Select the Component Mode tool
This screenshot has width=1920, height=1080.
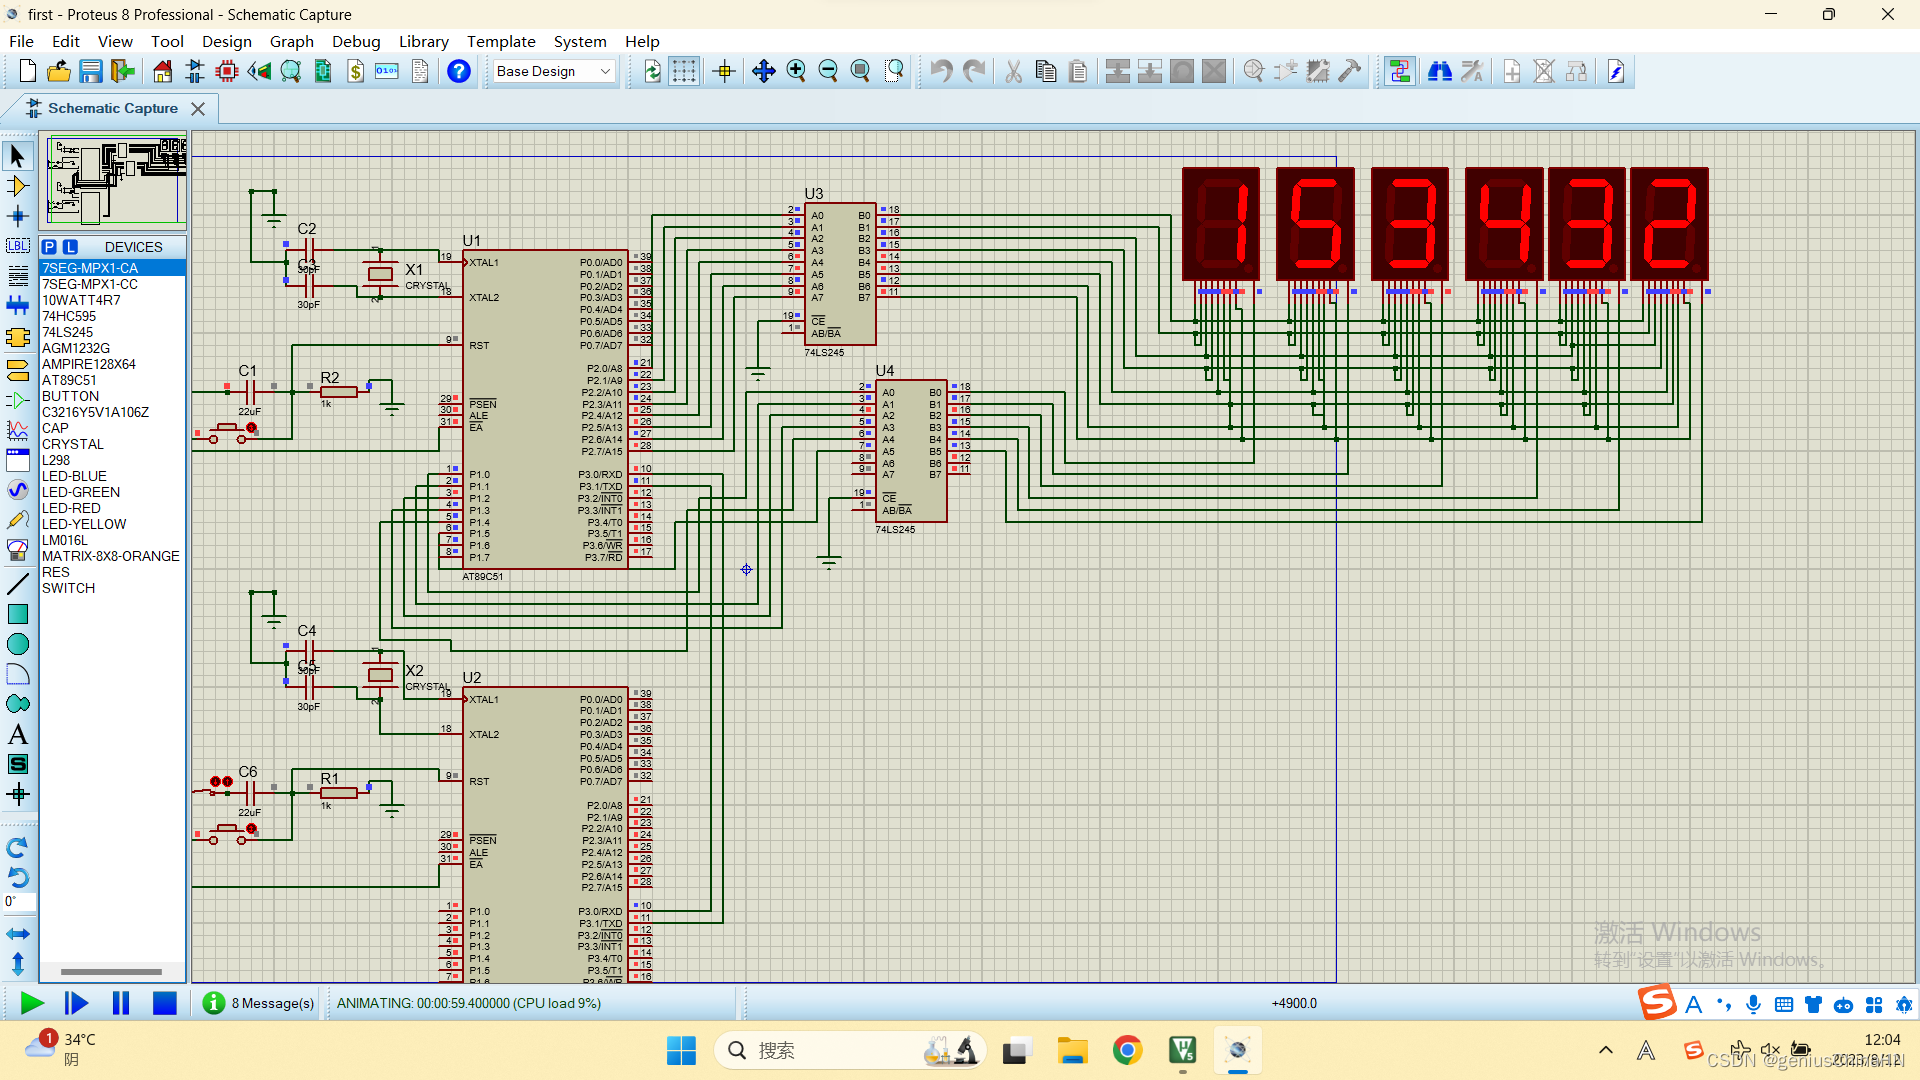[x=17, y=186]
